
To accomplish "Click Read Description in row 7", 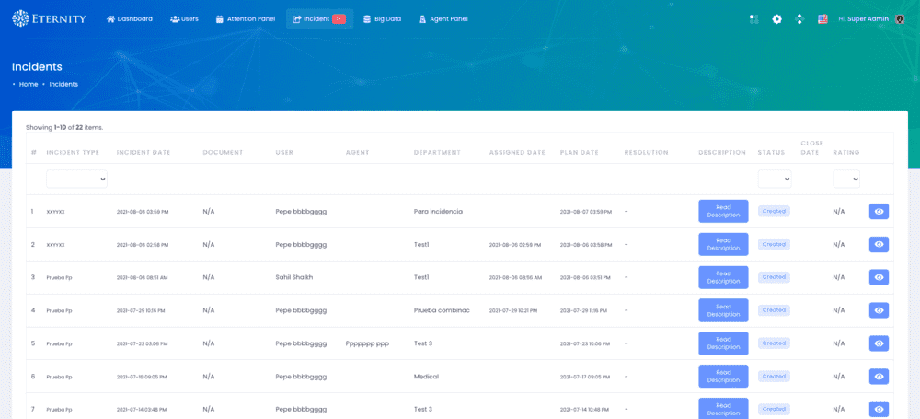I will [x=723, y=409].
